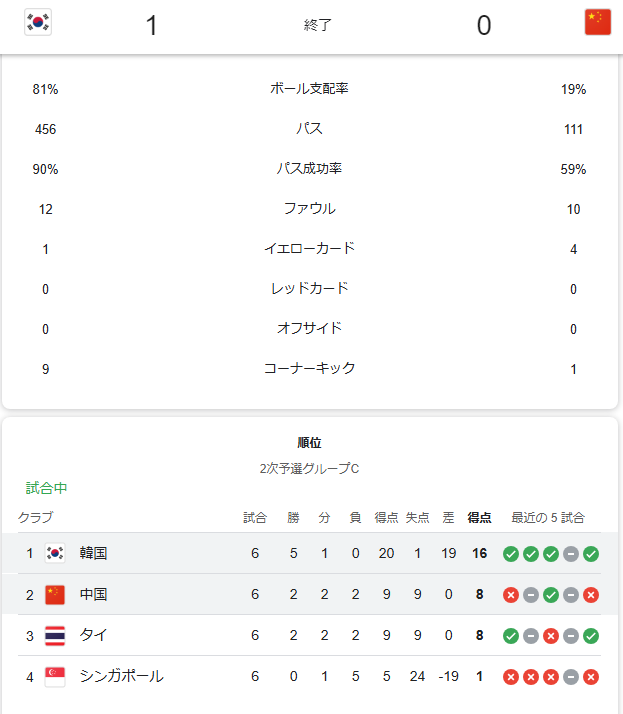Select the シンガポール team name in standings
This screenshot has height=714, width=623.
pyautogui.click(x=121, y=677)
